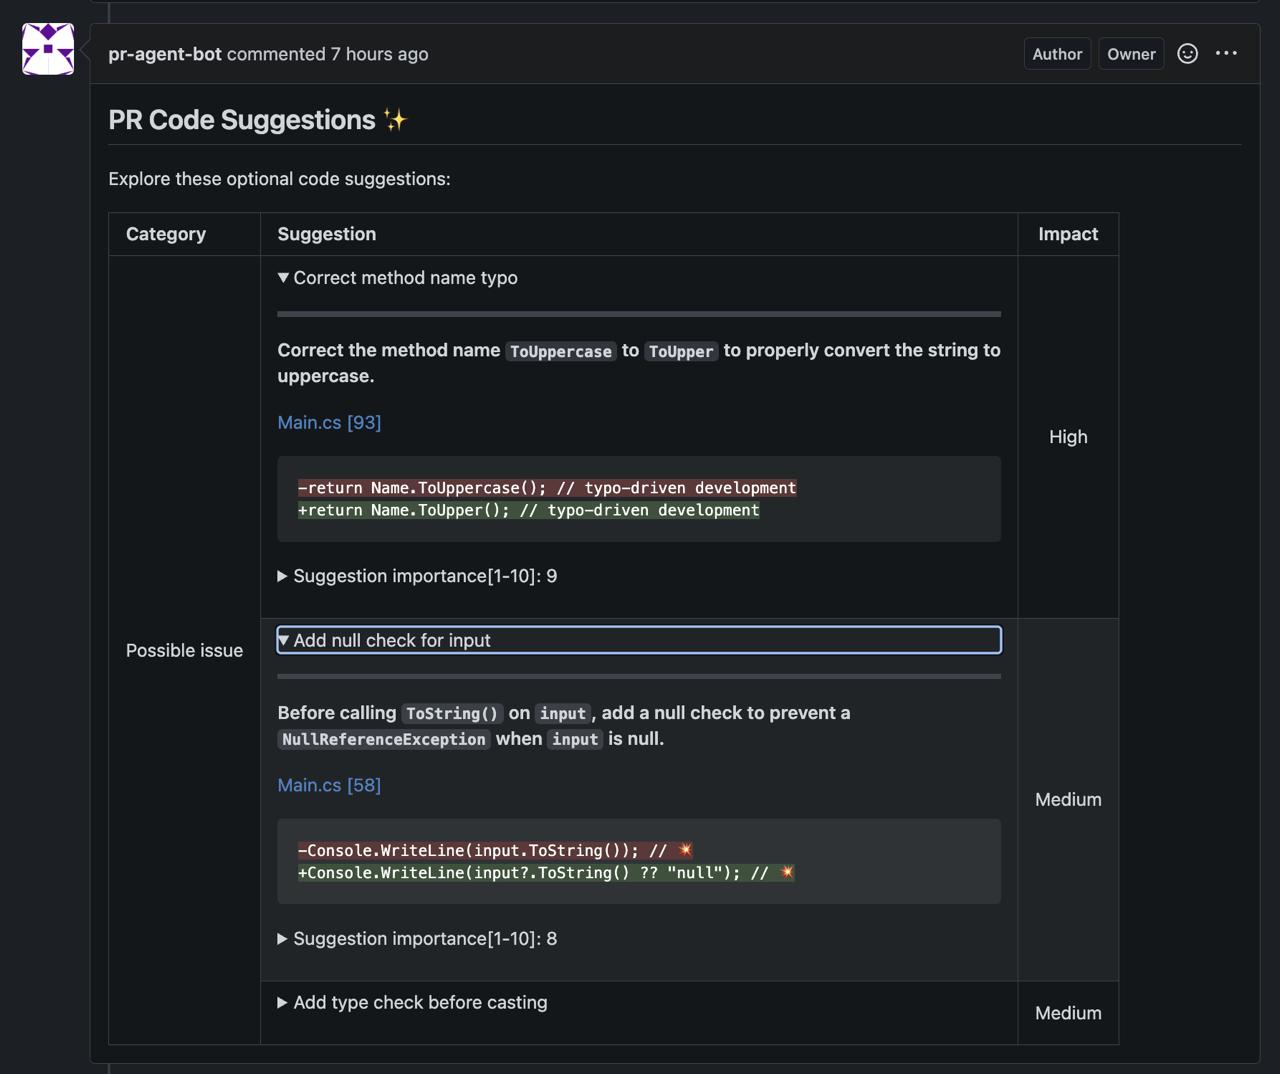Open the Main.cs [93] file link

click(329, 422)
